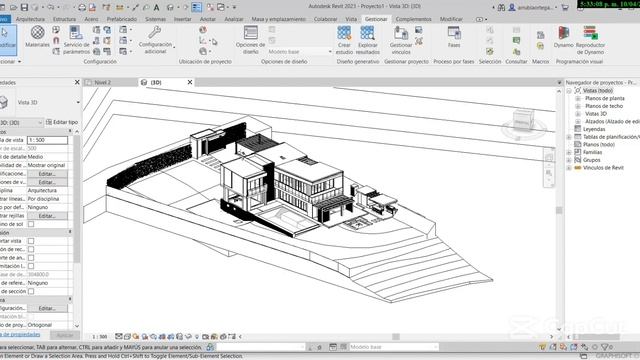Collapse Vistas (todo) in project browser
Viewport: 640px width, 360px height.
pos(569,91)
